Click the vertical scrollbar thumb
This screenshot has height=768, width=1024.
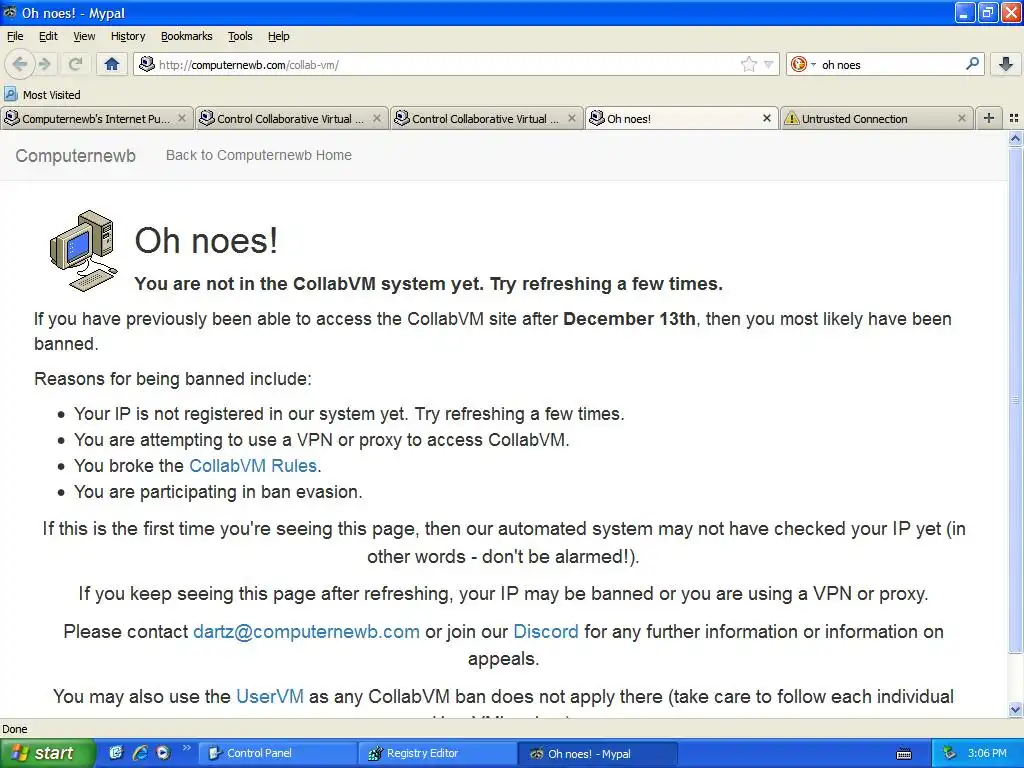1015,400
